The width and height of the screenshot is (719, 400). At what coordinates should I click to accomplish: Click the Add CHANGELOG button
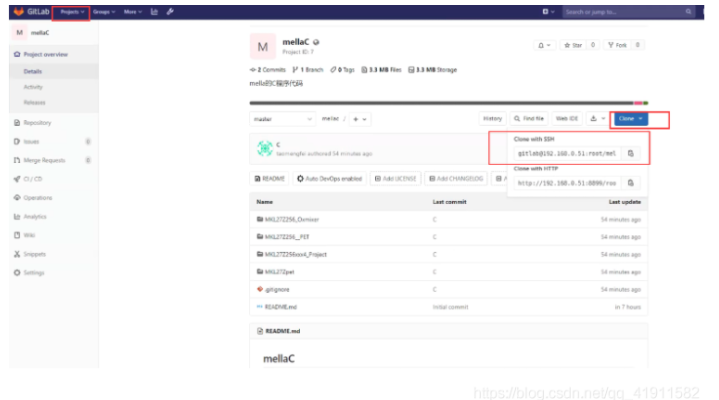tap(456, 179)
